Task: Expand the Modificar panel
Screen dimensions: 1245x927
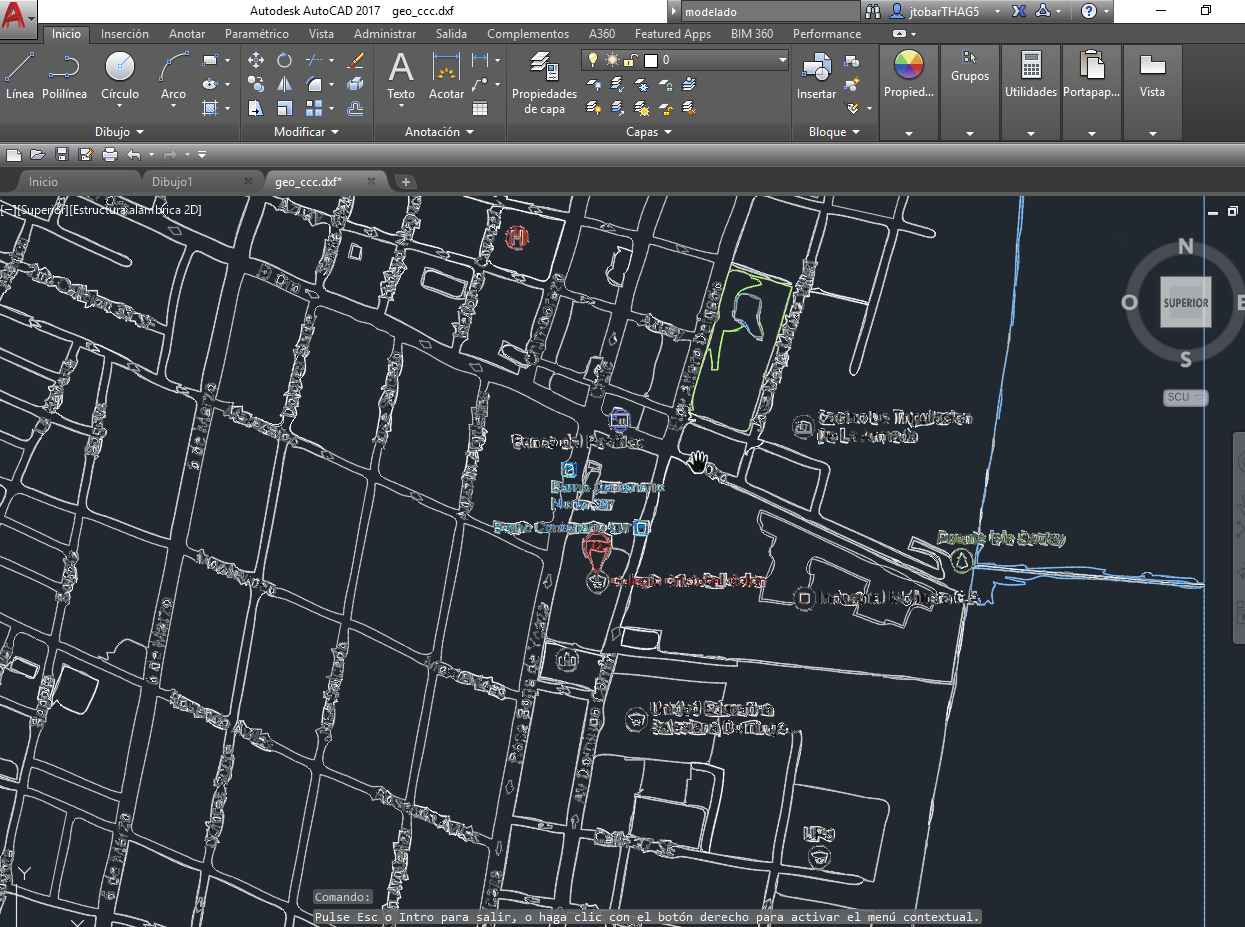Action: [x=307, y=132]
